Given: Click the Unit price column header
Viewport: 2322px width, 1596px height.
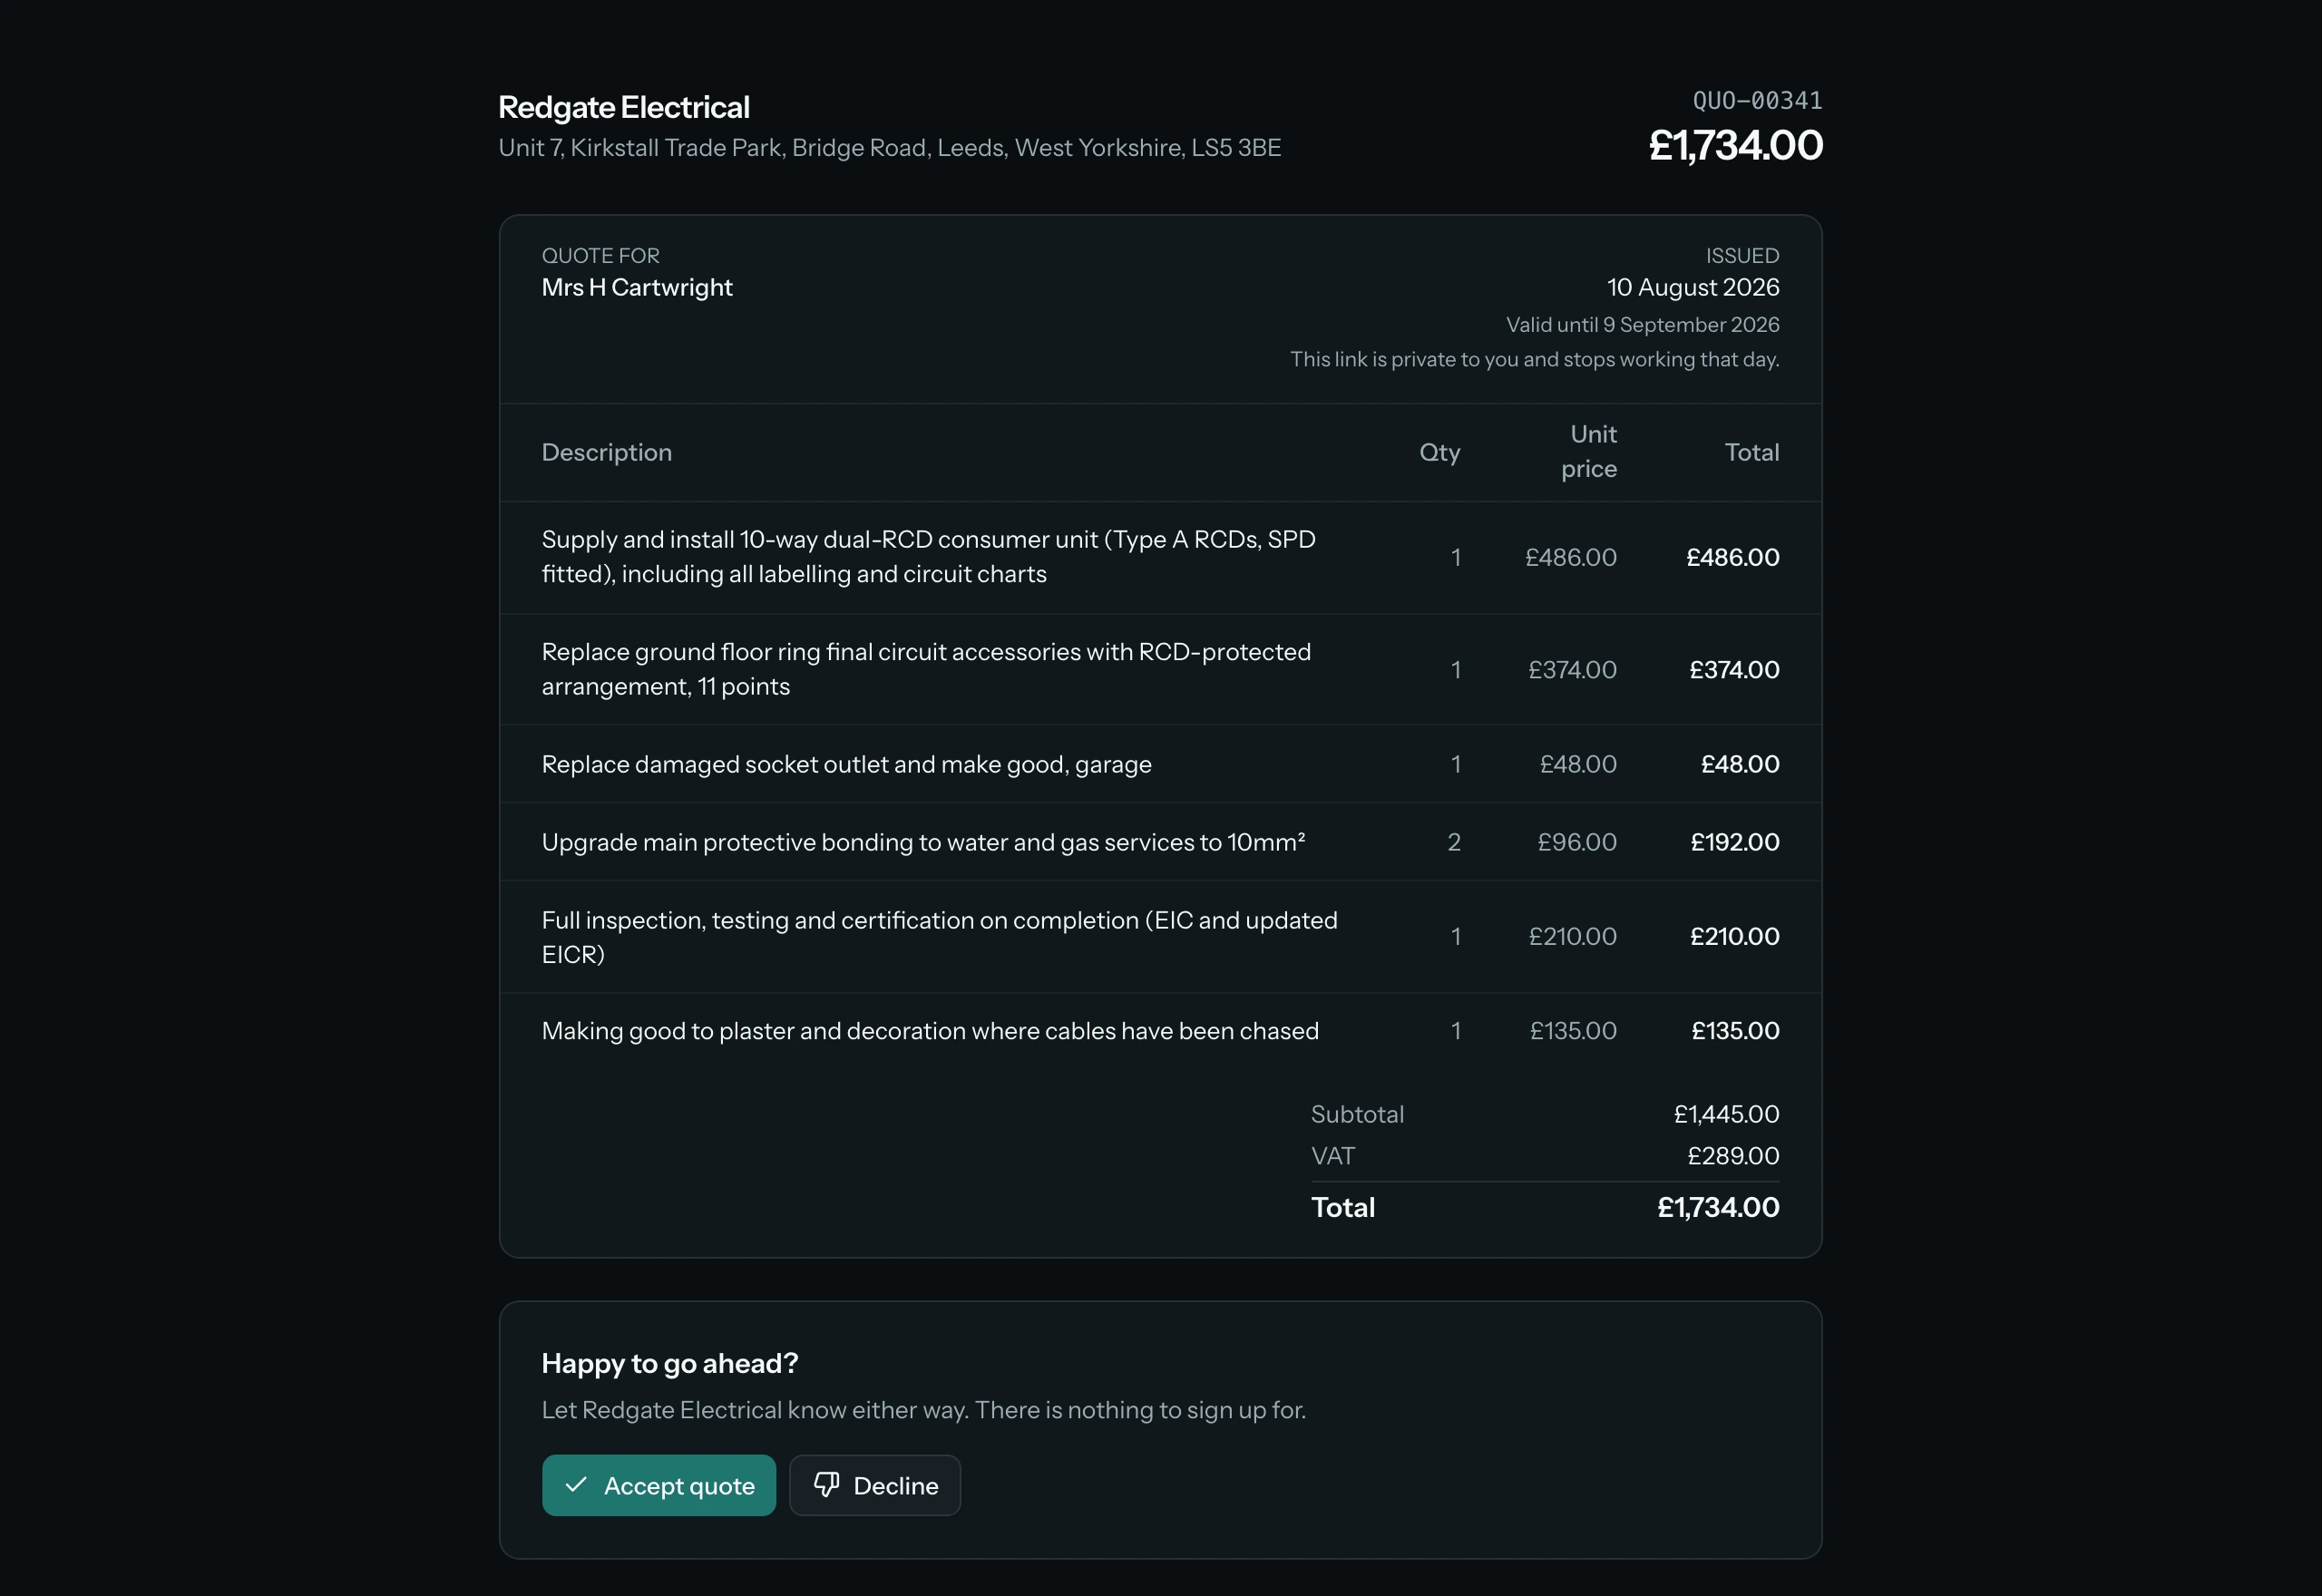Looking at the screenshot, I should point(1589,452).
